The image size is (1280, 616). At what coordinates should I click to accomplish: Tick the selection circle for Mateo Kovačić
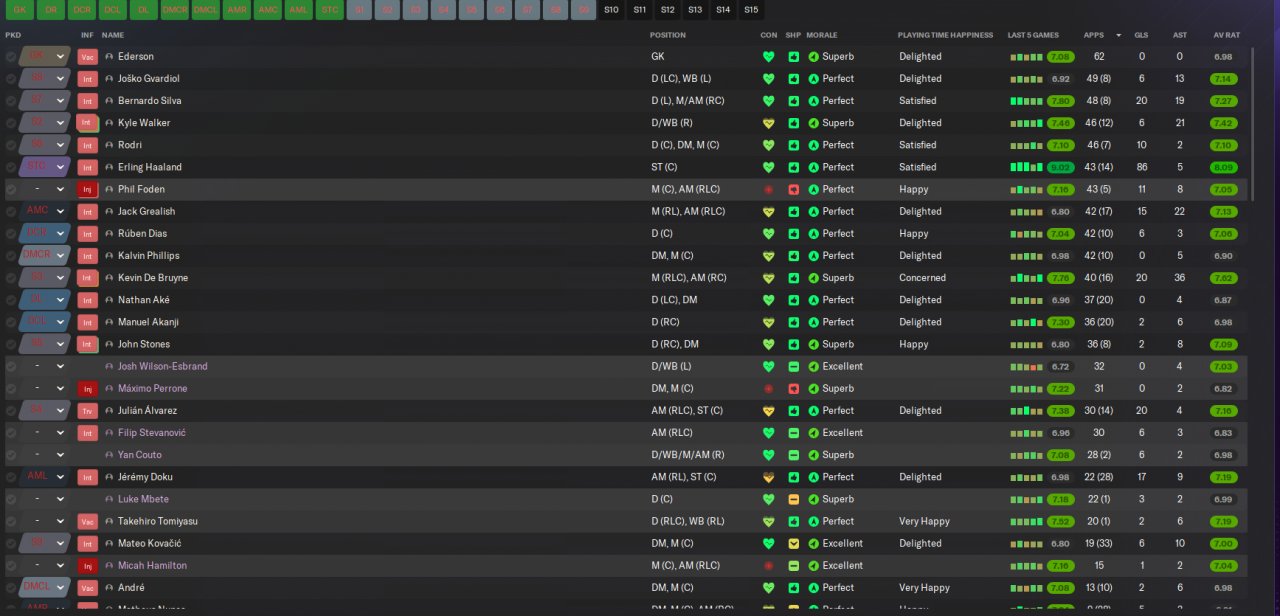11,543
